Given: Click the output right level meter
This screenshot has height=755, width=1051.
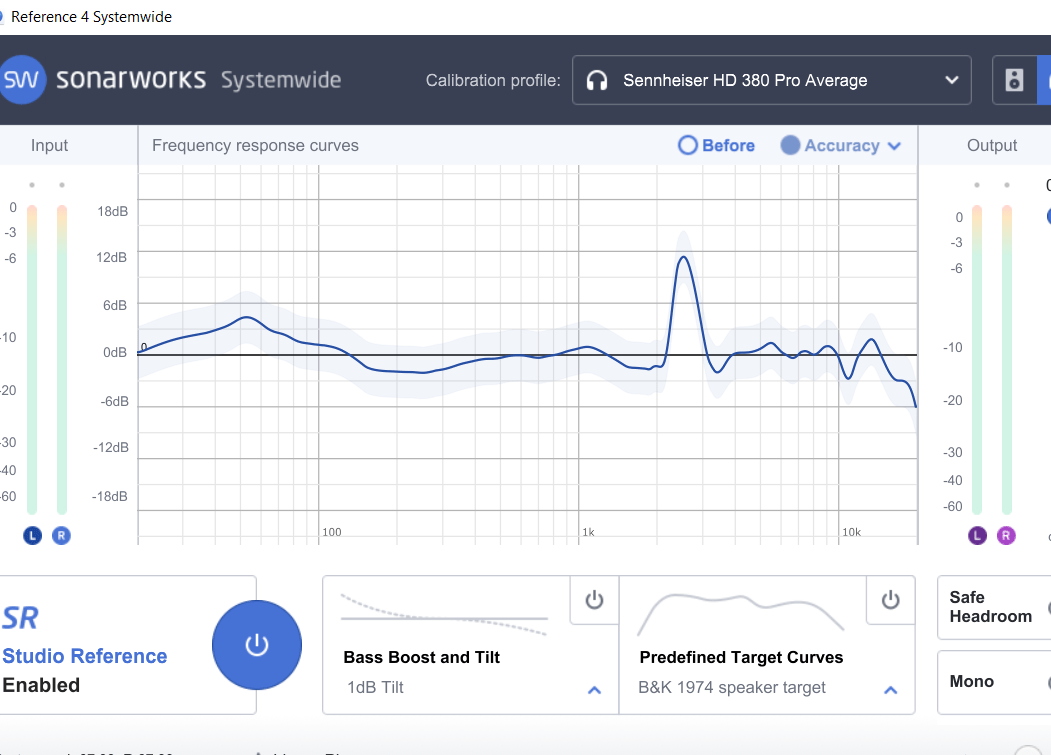Looking at the screenshot, I should tap(1006, 360).
